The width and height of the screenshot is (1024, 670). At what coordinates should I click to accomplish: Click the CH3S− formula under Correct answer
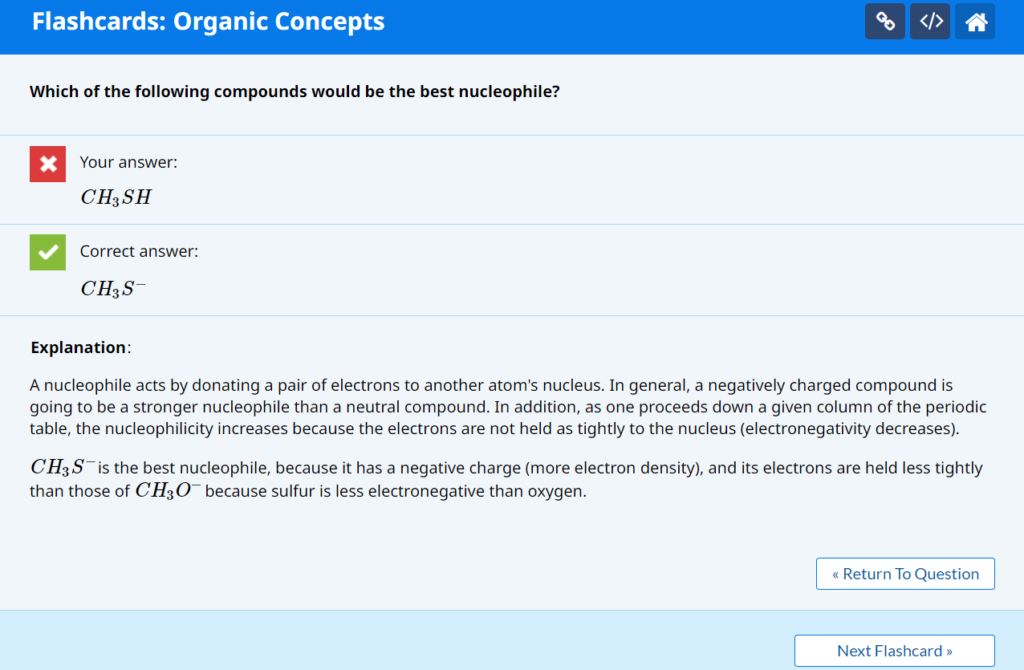tap(114, 289)
